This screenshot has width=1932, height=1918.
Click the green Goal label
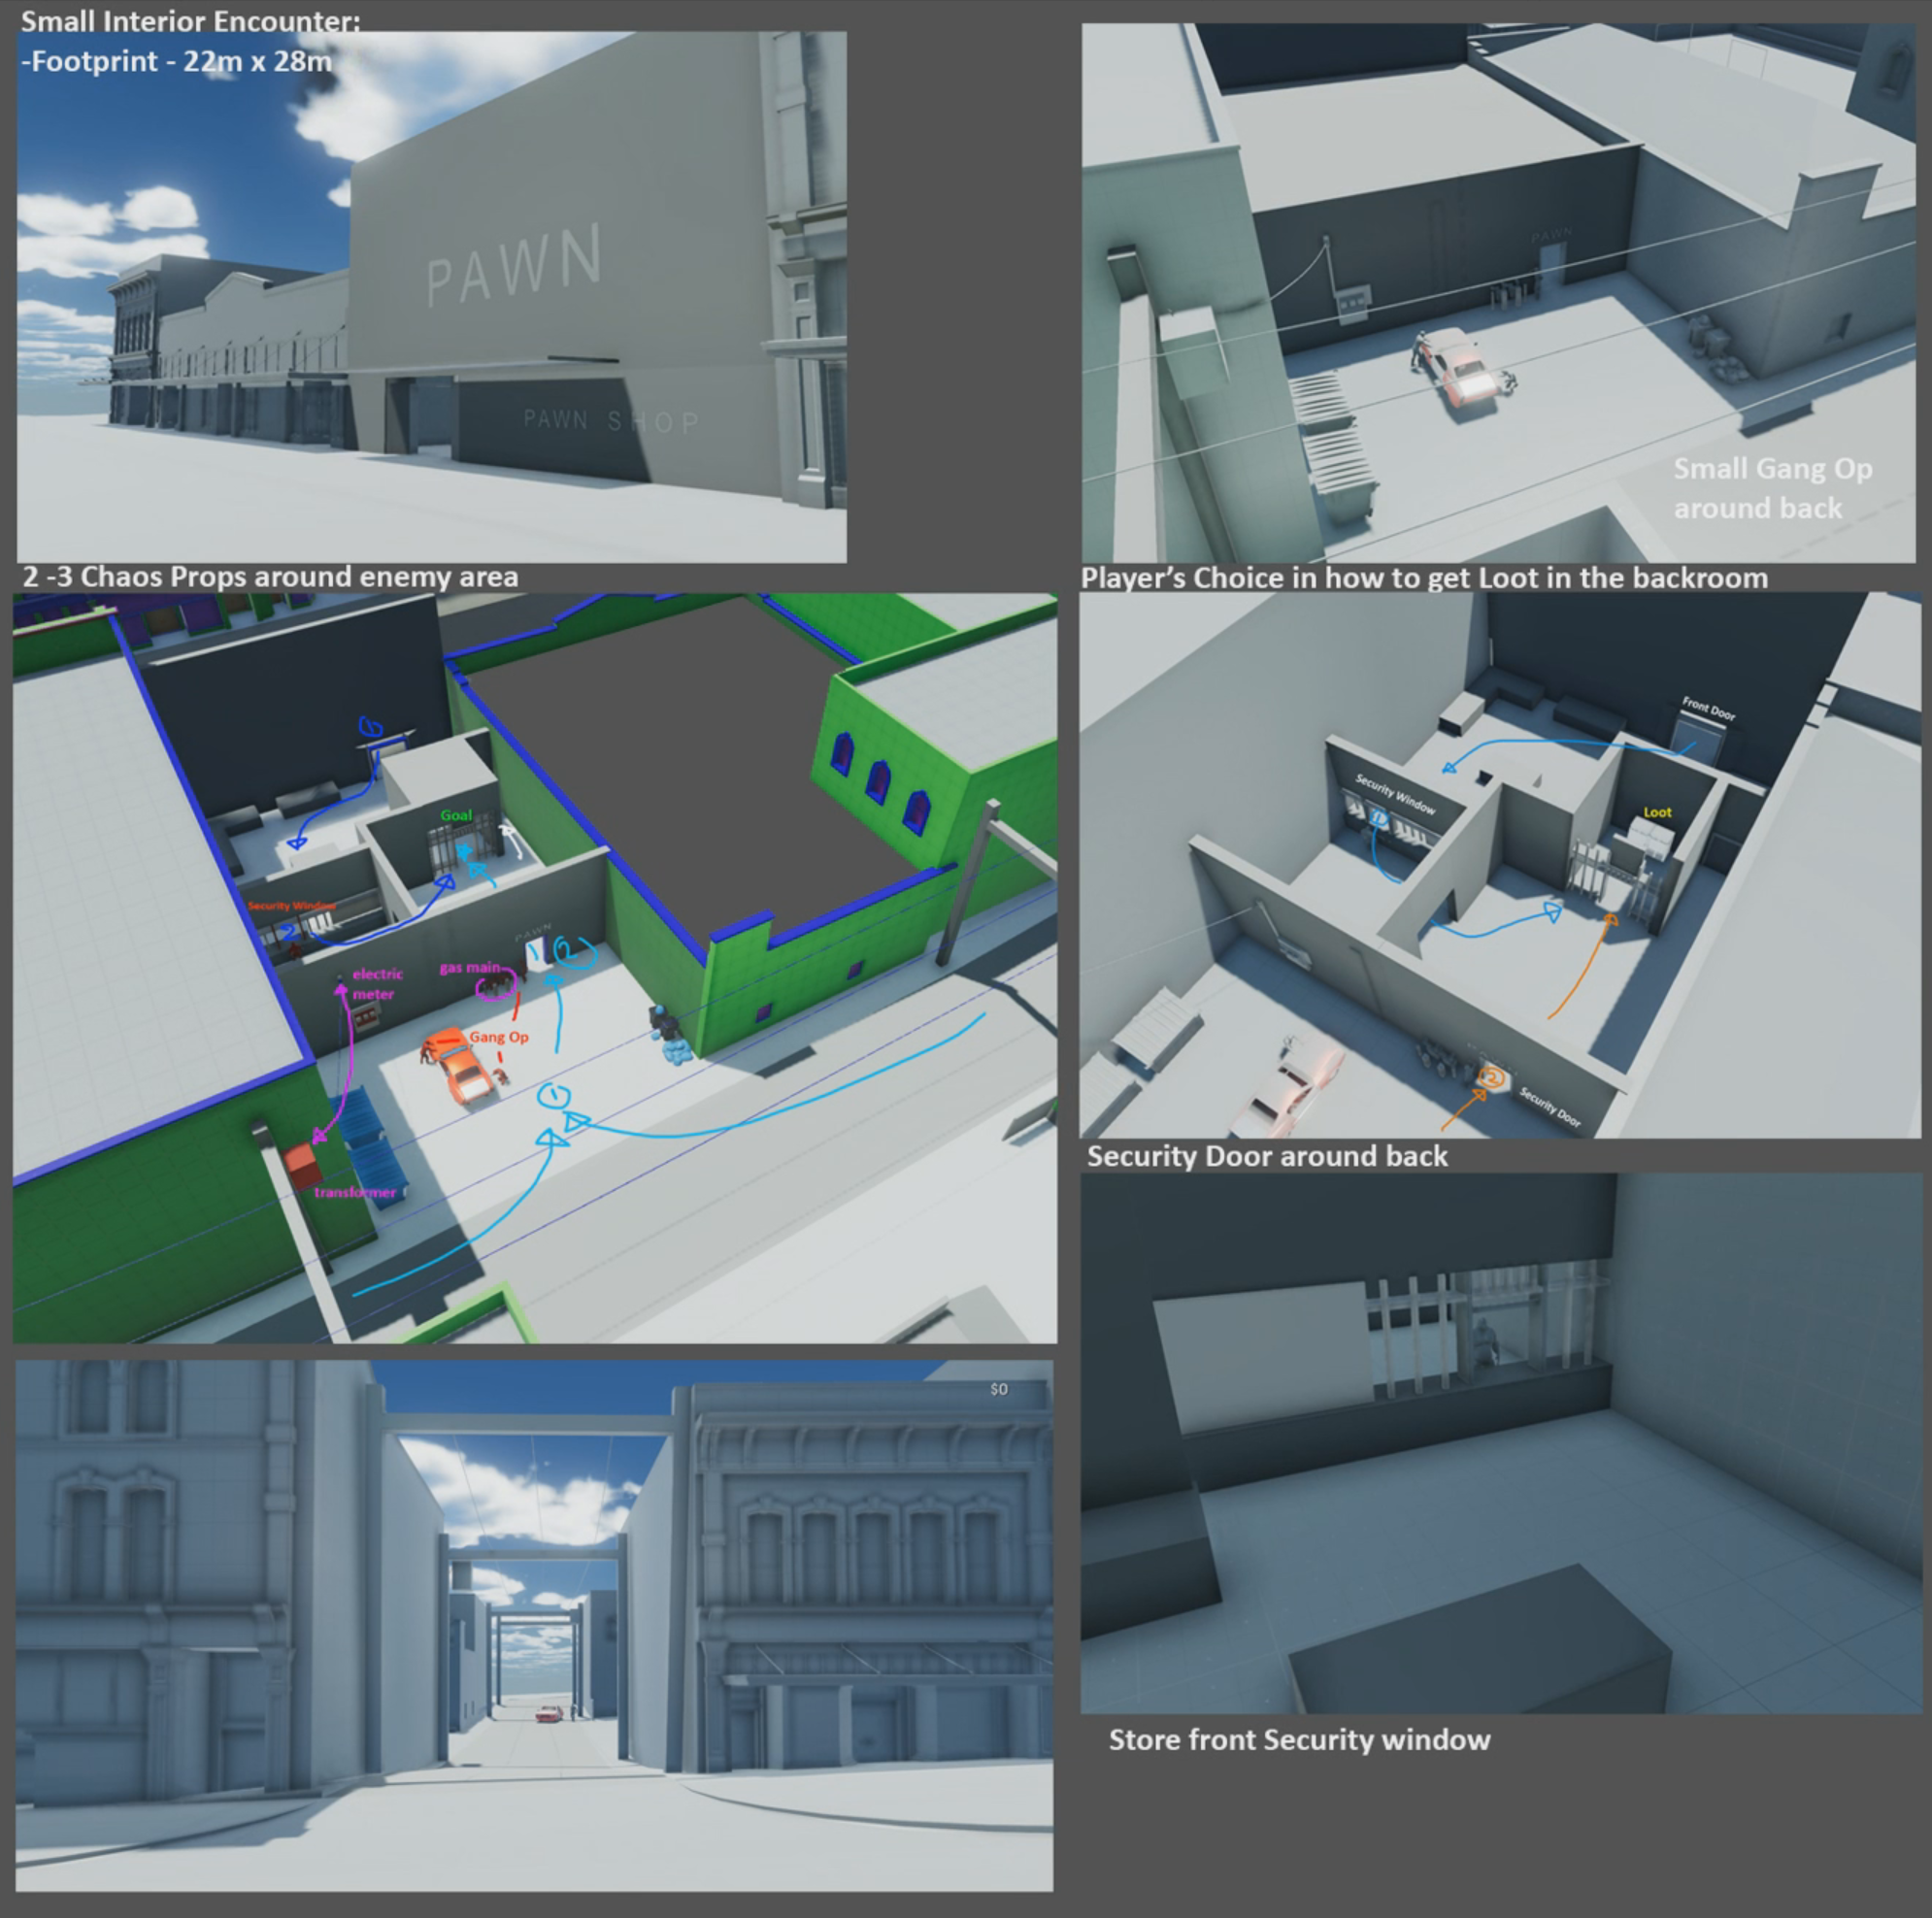(x=456, y=815)
